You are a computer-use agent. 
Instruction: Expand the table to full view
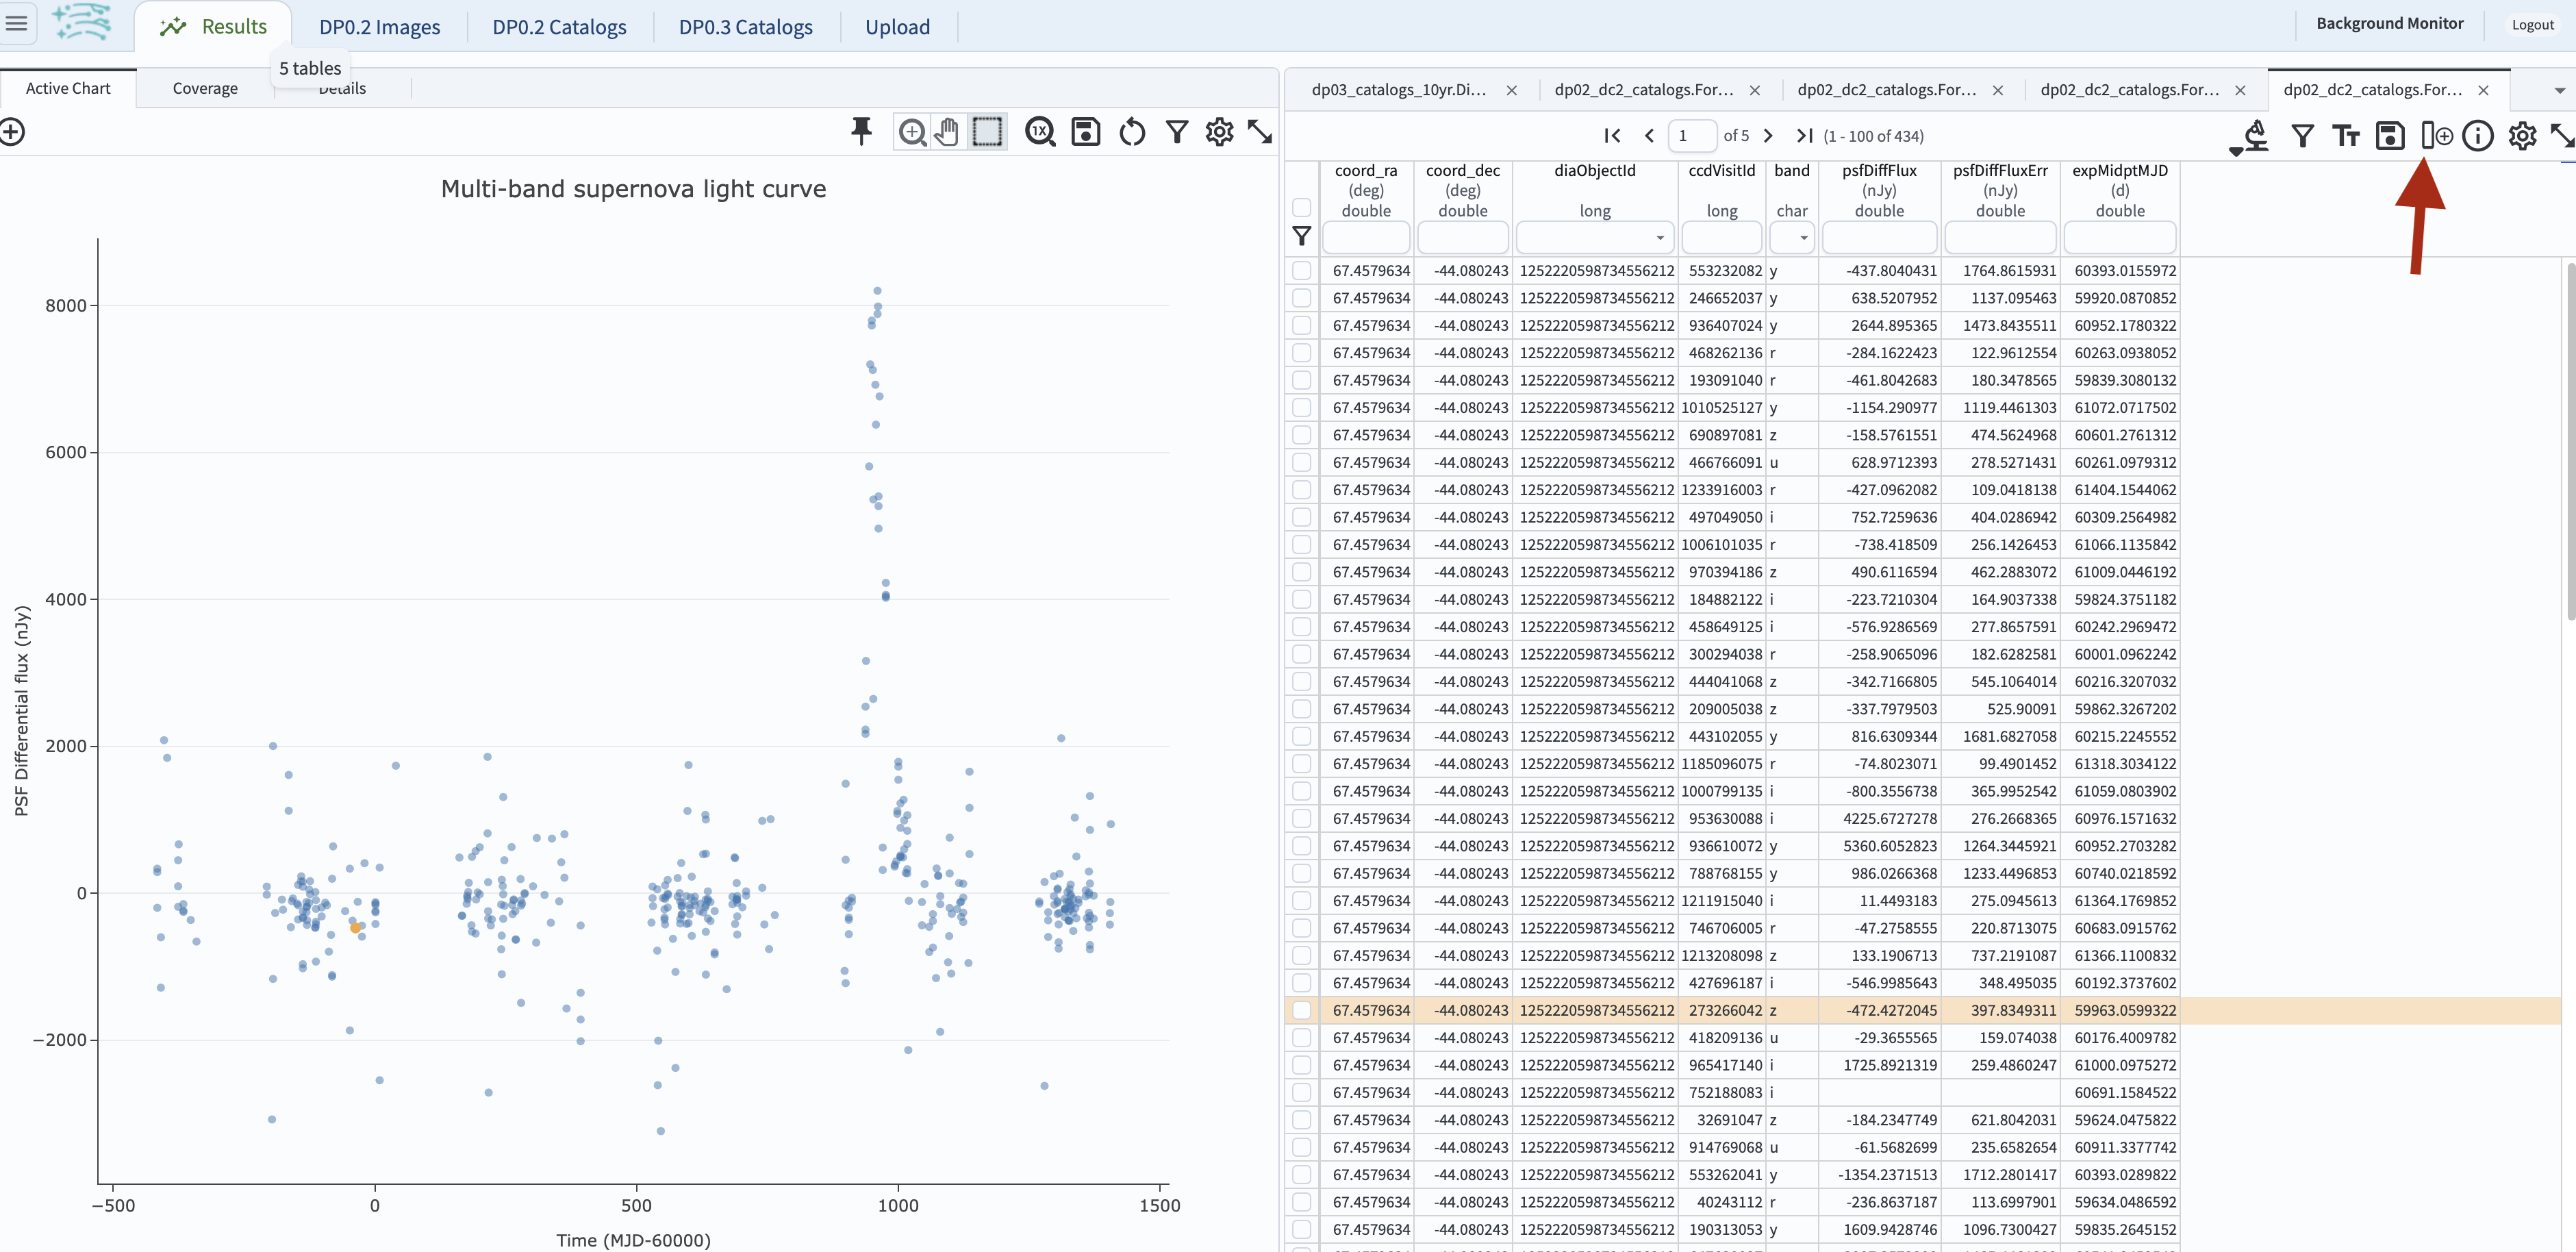click(2562, 135)
